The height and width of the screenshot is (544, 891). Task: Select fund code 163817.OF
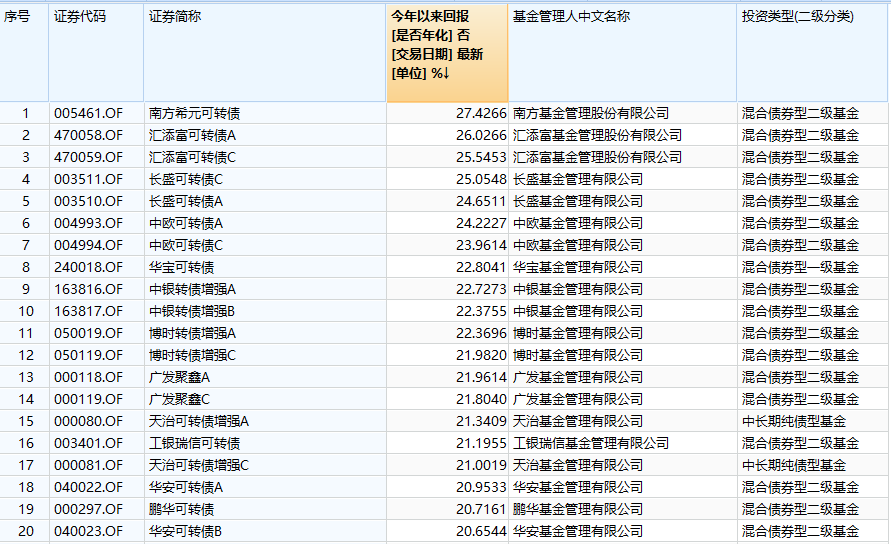point(88,312)
